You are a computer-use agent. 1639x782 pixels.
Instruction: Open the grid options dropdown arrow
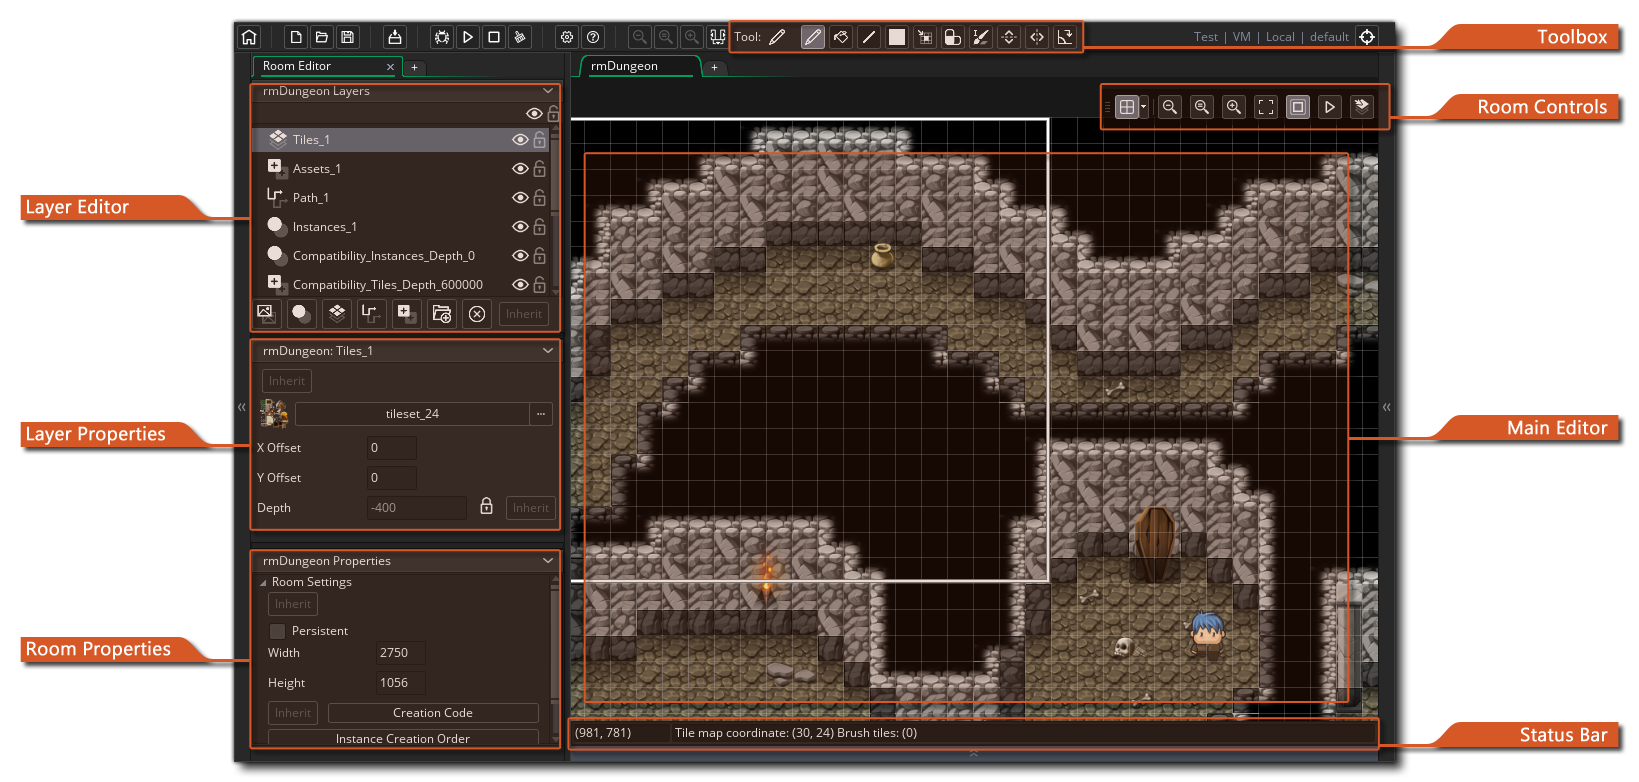click(x=1144, y=107)
